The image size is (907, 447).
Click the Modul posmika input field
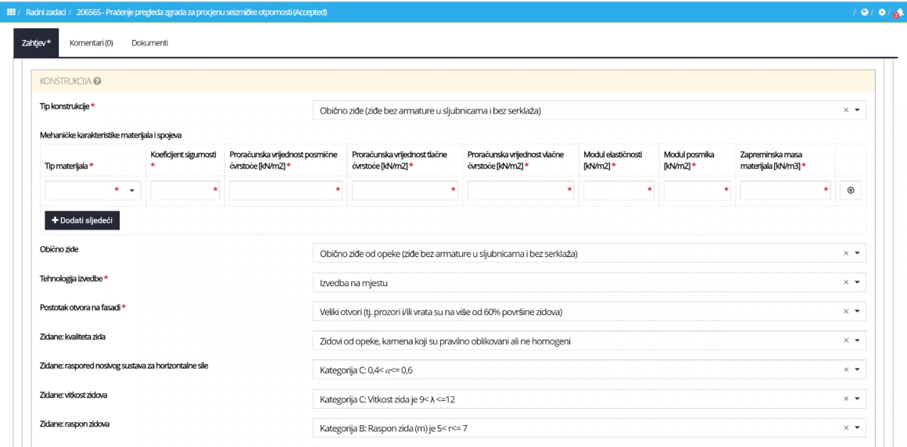pos(697,190)
